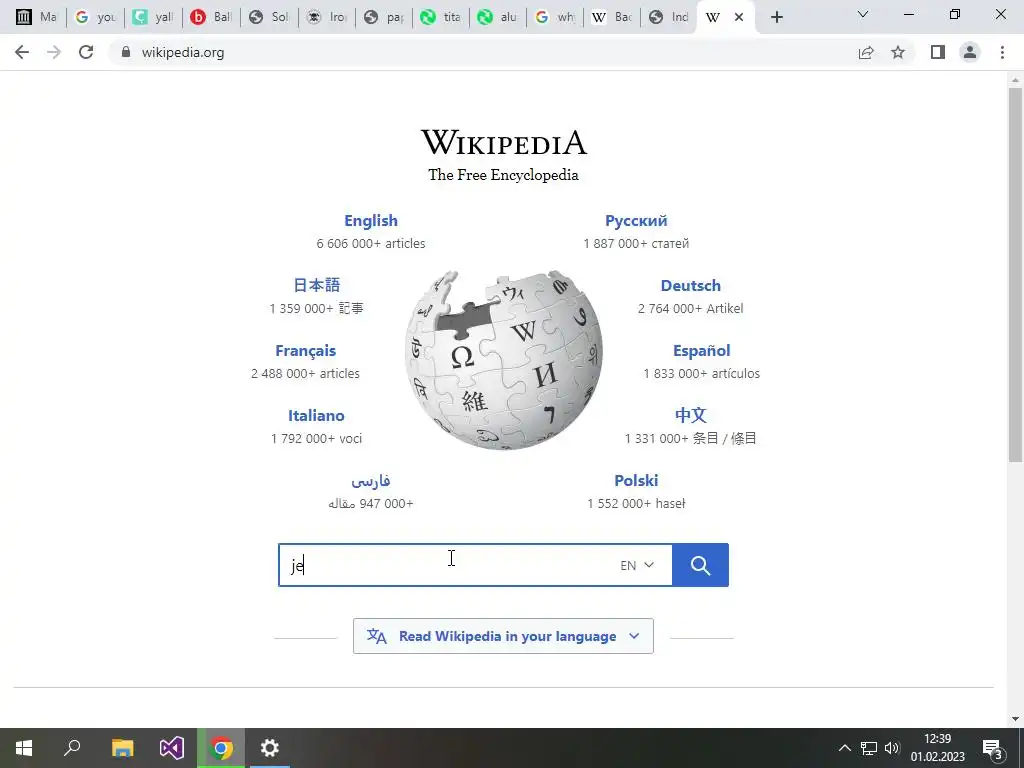The width and height of the screenshot is (1024, 768).
Task: Click the scrollbar down arrow
Action: coord(1015,719)
